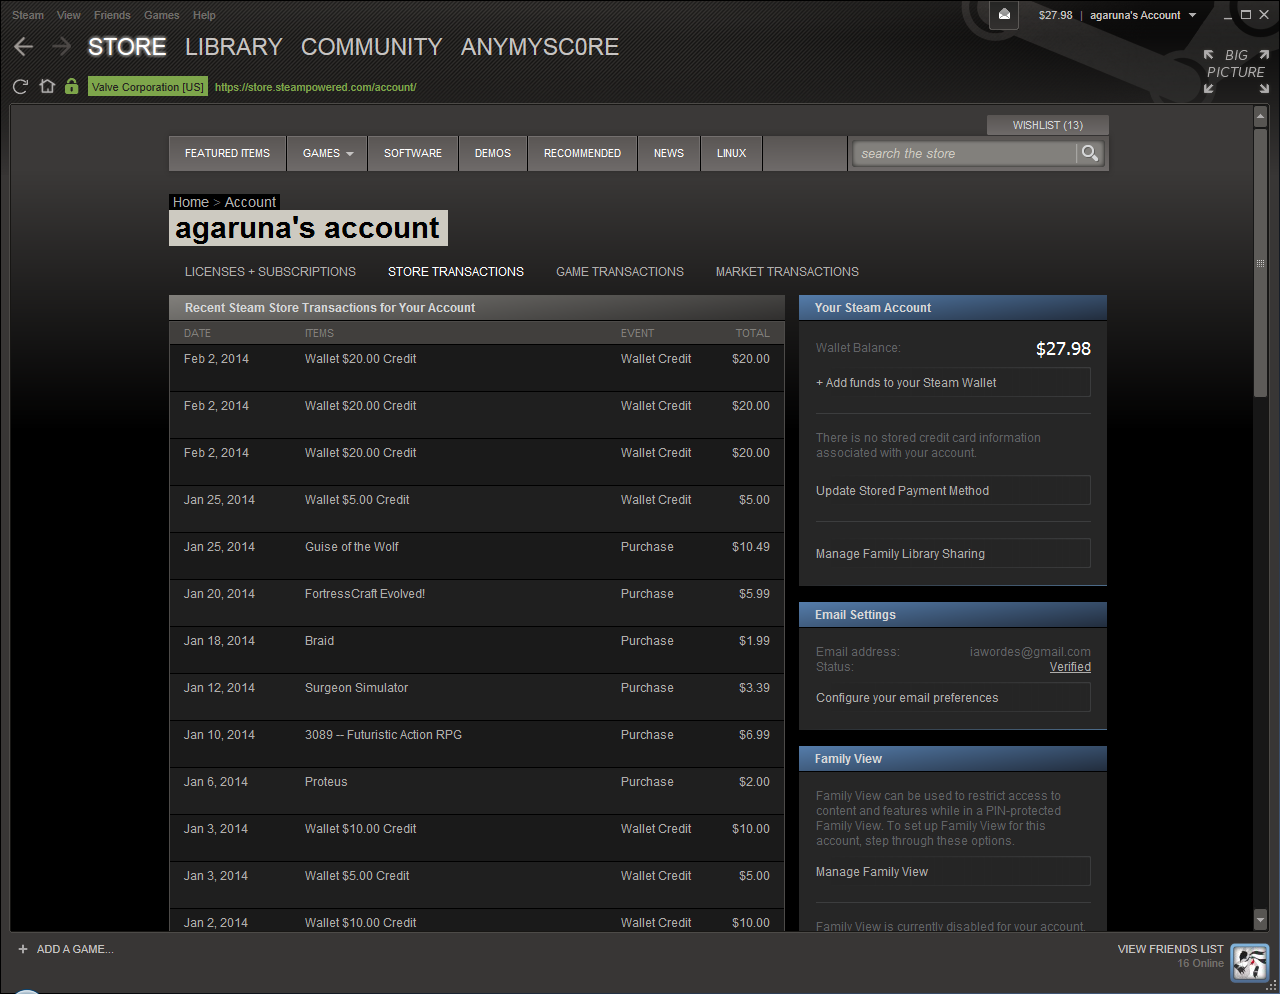Click the store search magnifier icon

(x=1090, y=153)
